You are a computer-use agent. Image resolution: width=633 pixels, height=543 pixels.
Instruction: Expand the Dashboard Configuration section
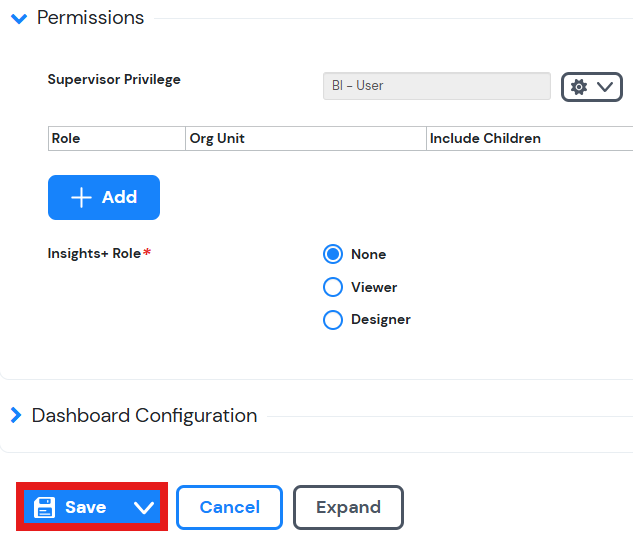[x=16, y=415]
